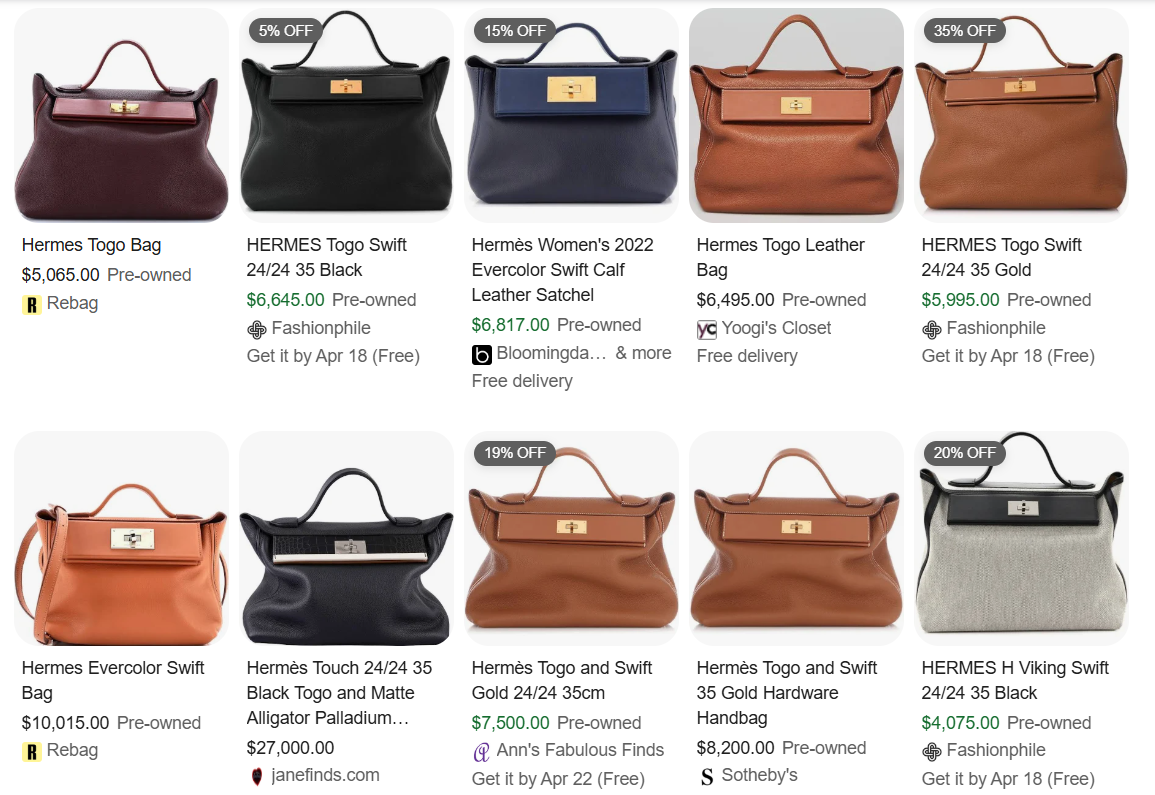Click Fashionphile icon under Togo Swift Gold
The width and height of the screenshot is (1155, 795).
coord(931,329)
